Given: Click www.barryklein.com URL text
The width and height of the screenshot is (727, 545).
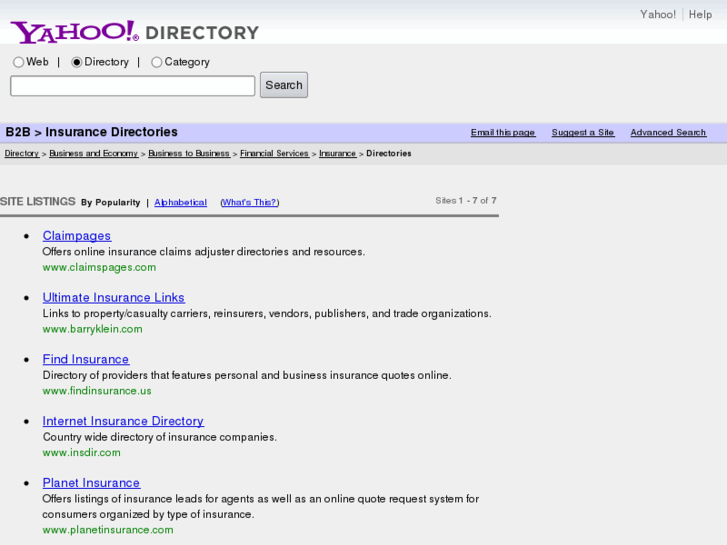Looking at the screenshot, I should [x=92, y=329].
